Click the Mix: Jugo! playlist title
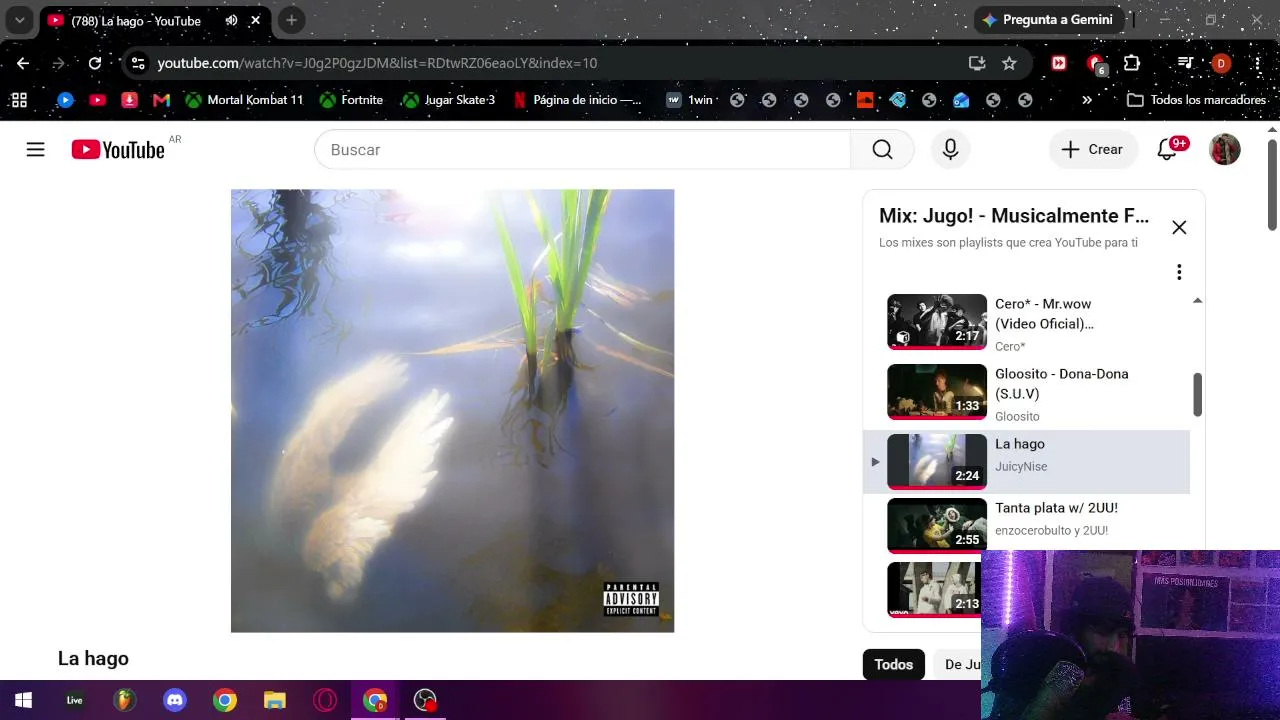The width and height of the screenshot is (1280, 720). (1014, 216)
